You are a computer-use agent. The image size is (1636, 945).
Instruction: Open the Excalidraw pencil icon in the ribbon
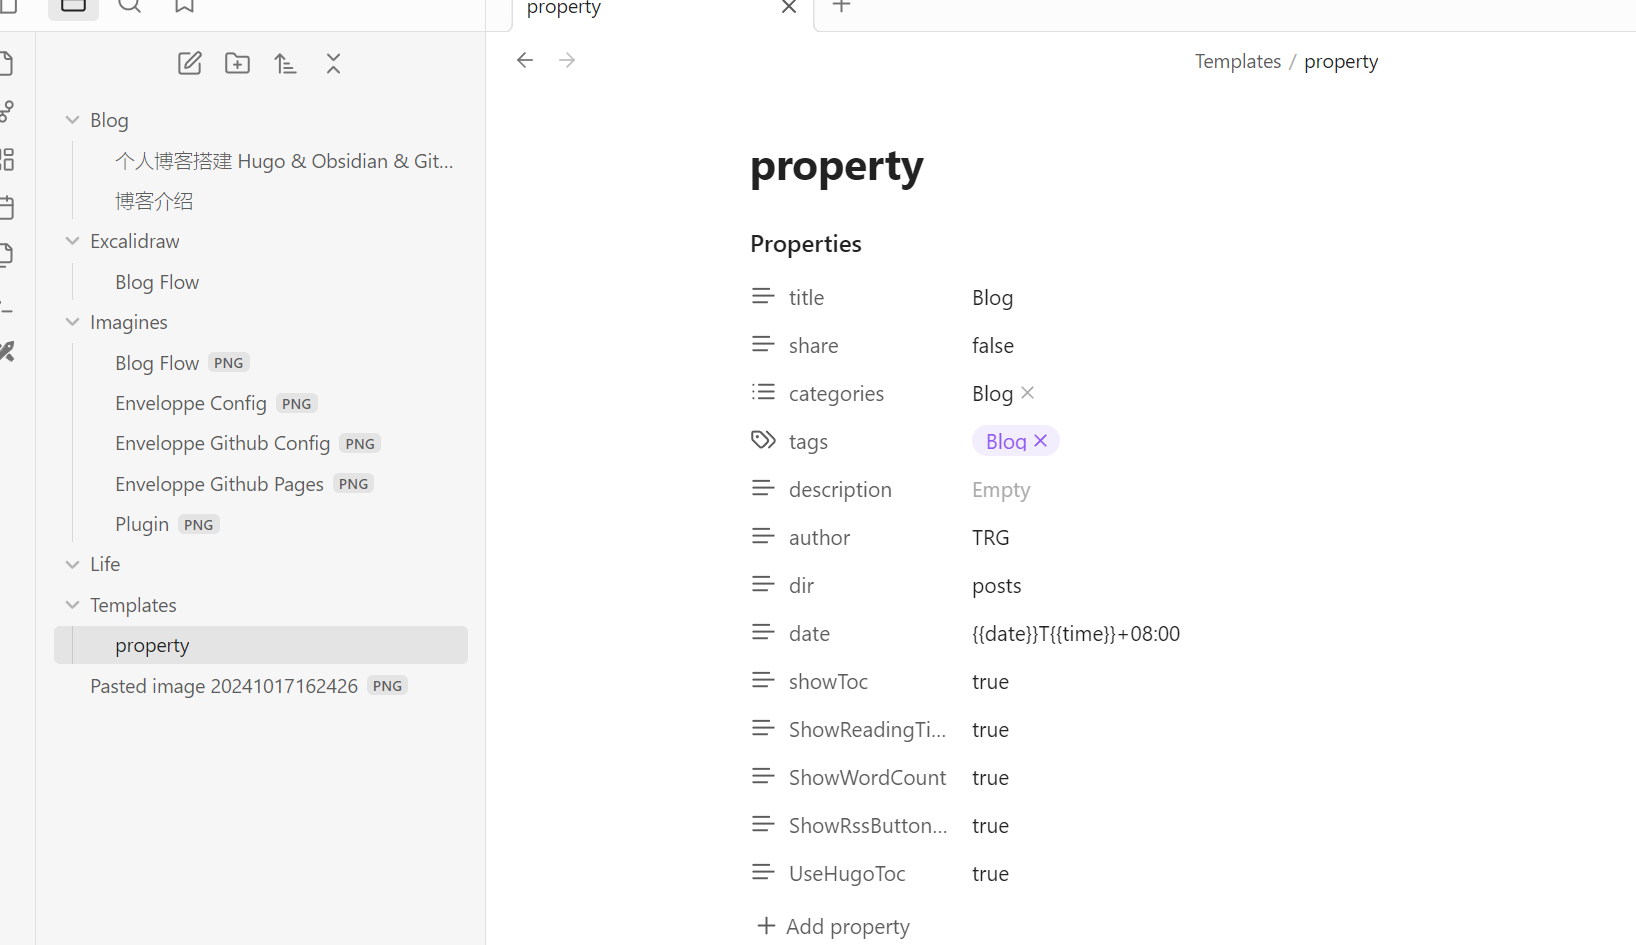[x=8, y=351]
